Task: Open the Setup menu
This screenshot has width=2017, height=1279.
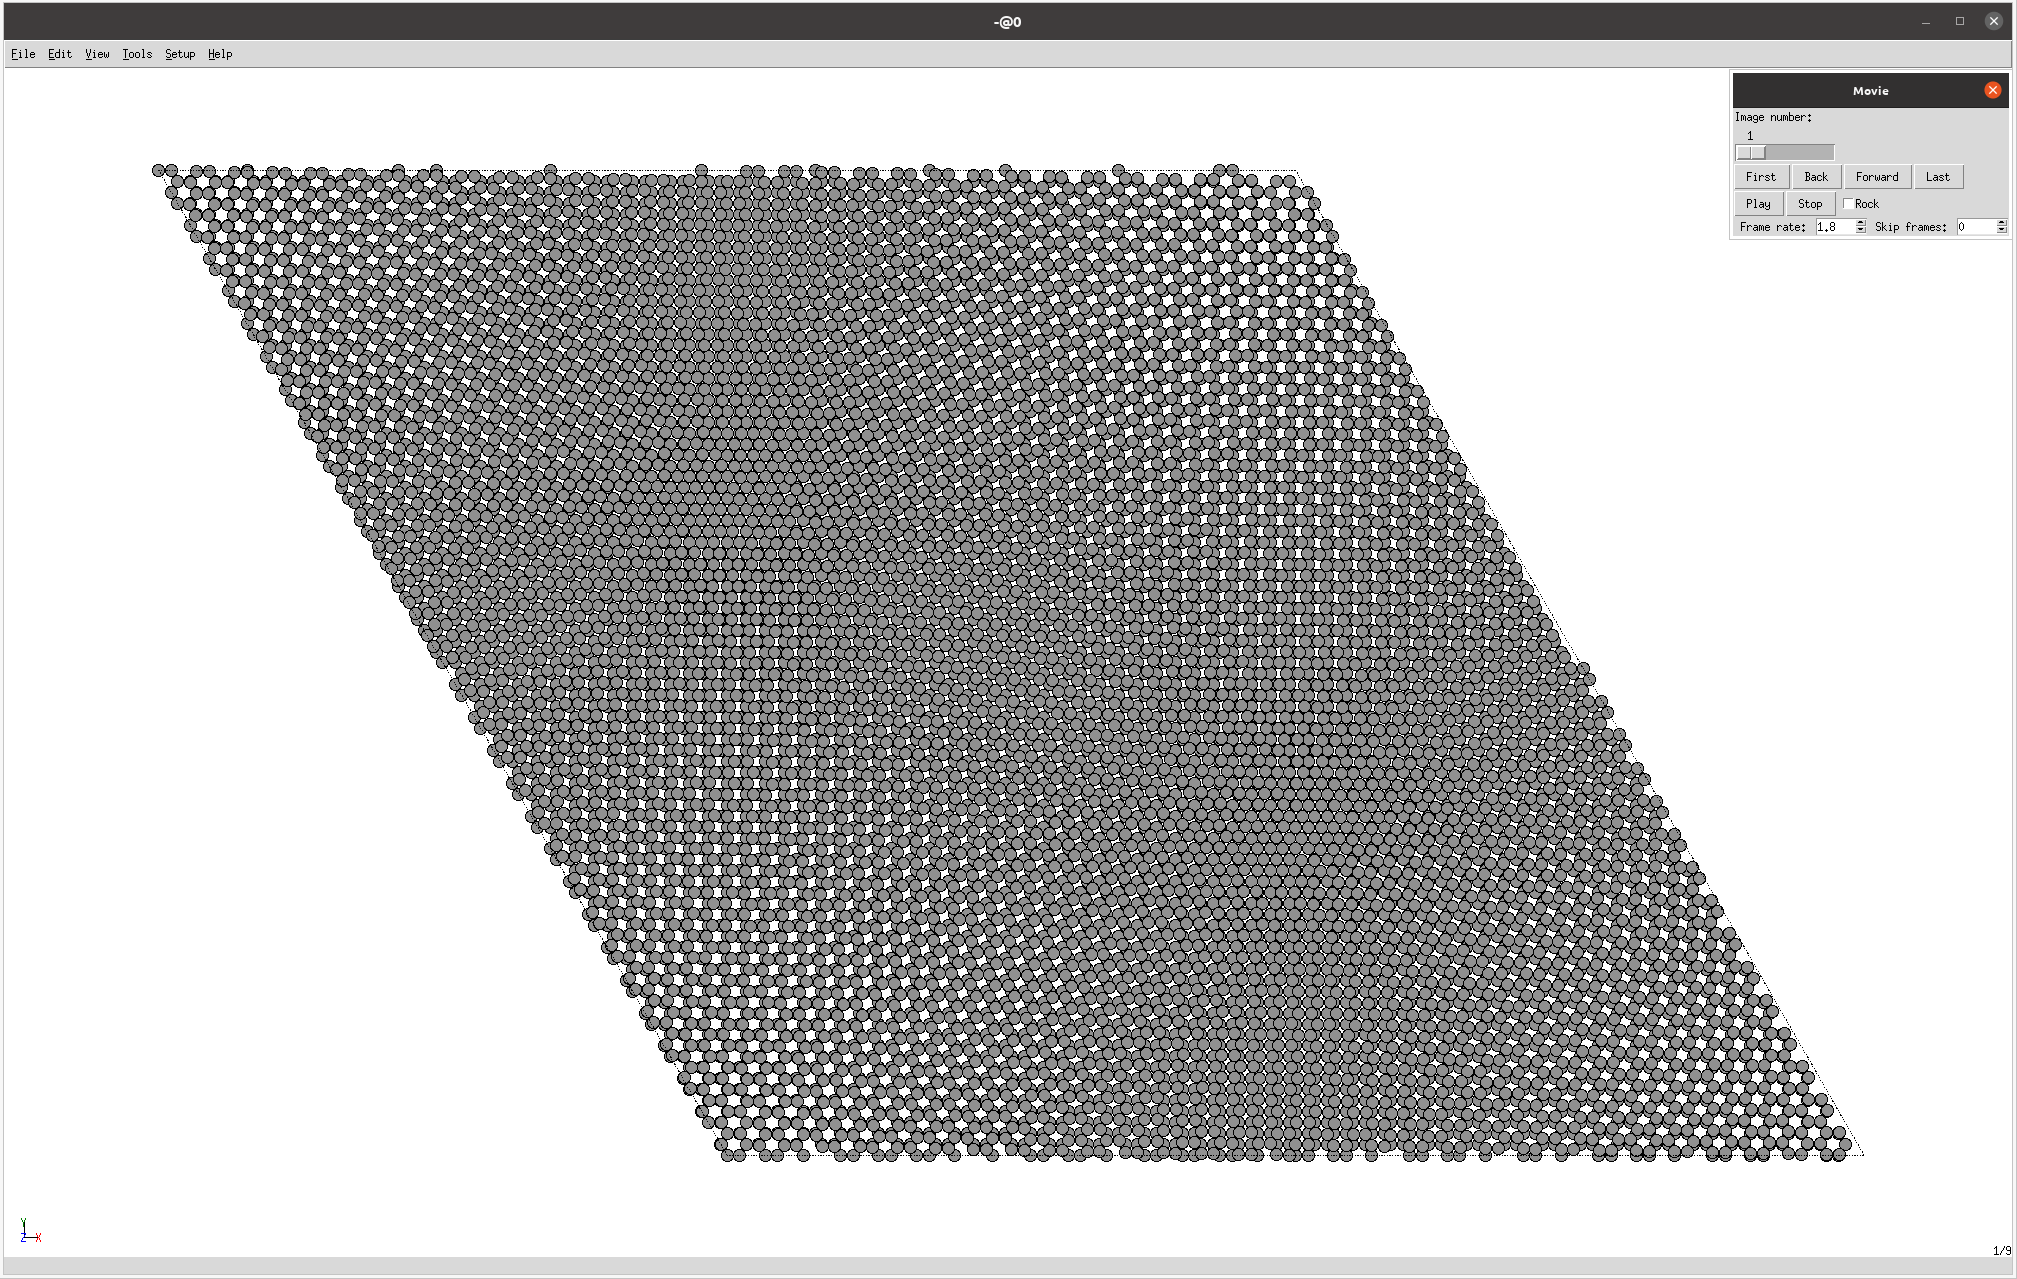Action: [x=176, y=53]
